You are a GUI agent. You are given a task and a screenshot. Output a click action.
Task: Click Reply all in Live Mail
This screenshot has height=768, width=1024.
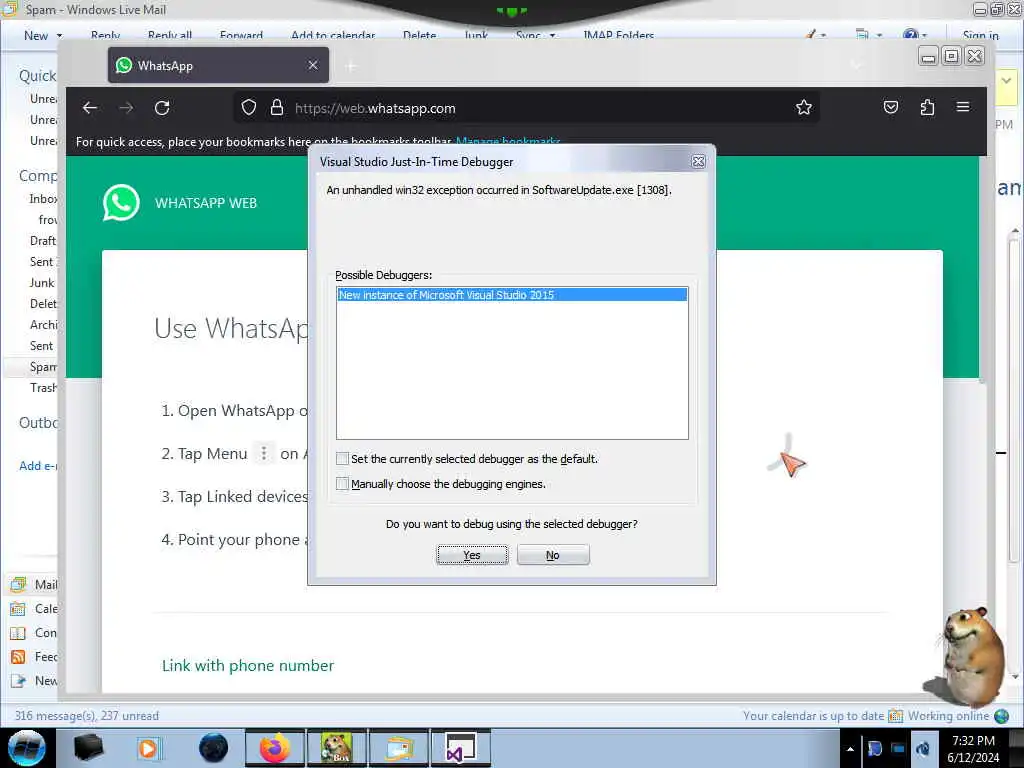[170, 35]
